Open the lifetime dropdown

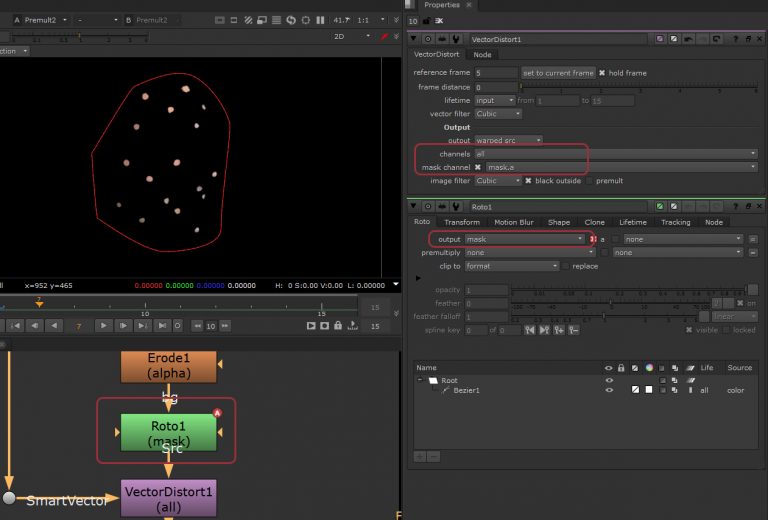coord(495,100)
